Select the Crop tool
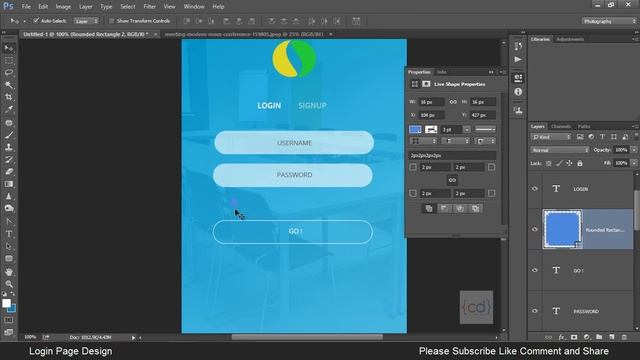 [x=9, y=97]
